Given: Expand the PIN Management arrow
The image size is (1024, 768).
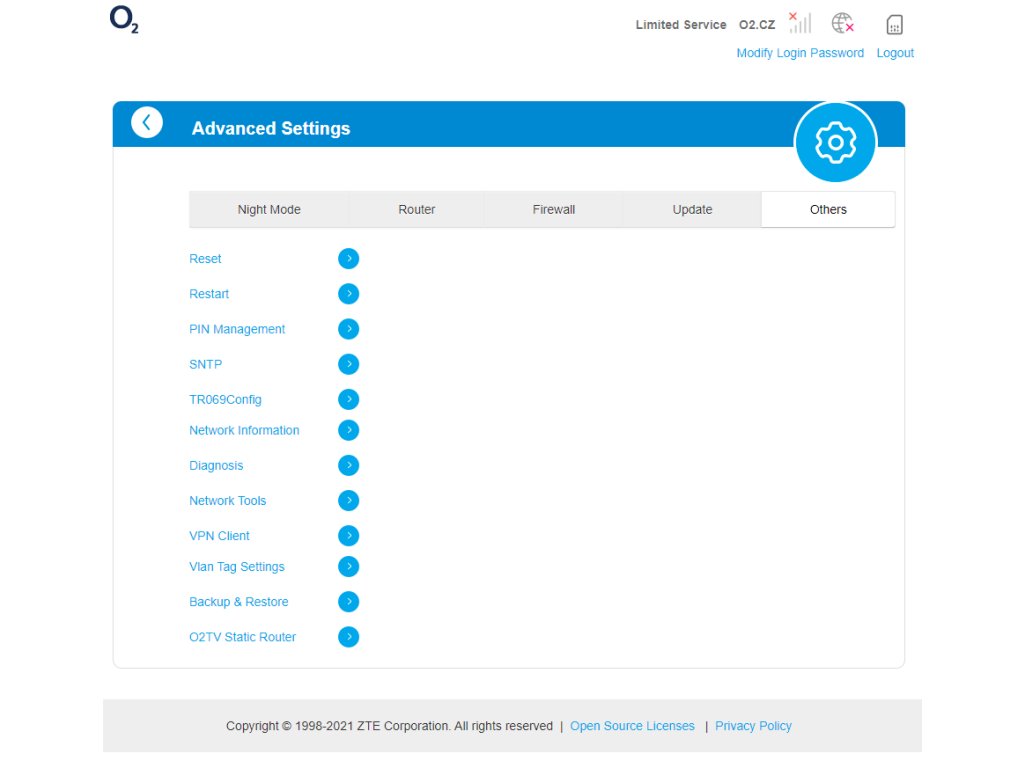Looking at the screenshot, I should (x=348, y=329).
